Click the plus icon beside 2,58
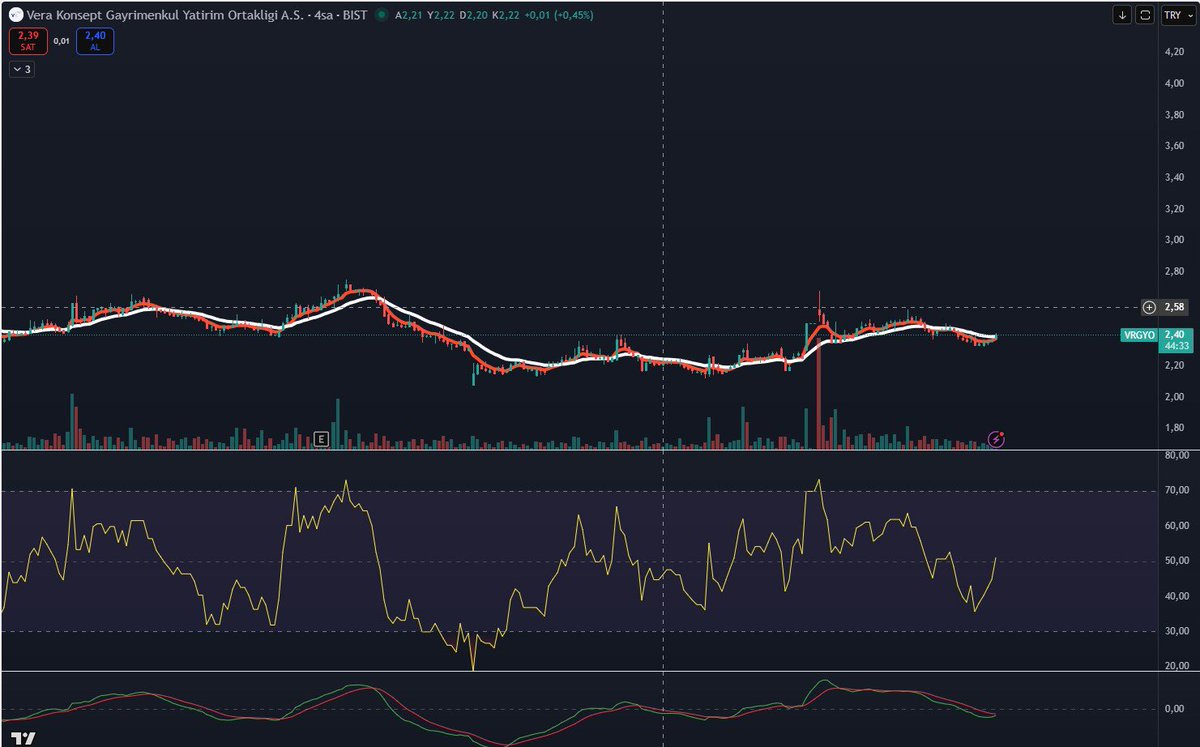The width and height of the screenshot is (1200, 747). coord(1149,307)
